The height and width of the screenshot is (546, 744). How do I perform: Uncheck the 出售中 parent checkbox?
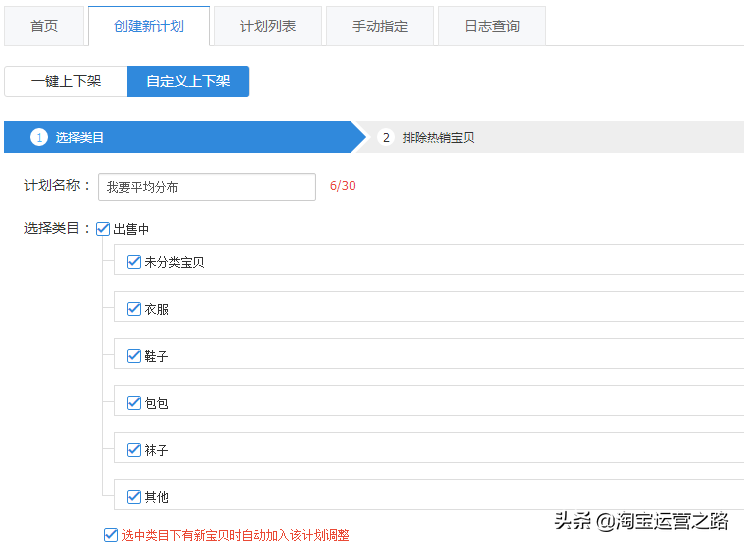103,229
